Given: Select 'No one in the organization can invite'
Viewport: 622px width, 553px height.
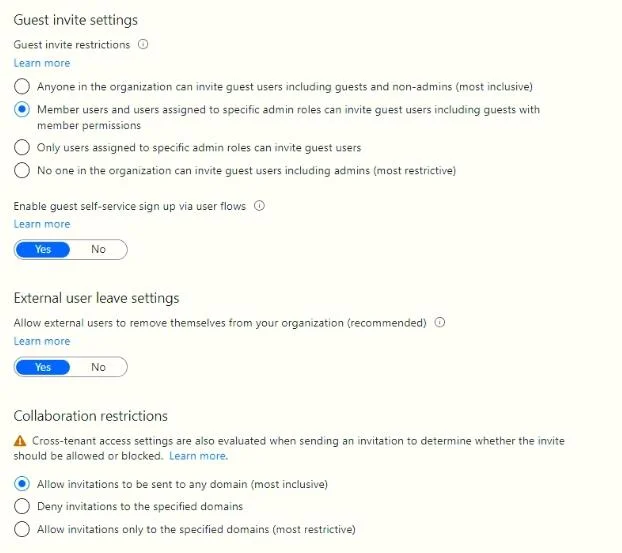Looking at the screenshot, I should (x=22, y=170).
